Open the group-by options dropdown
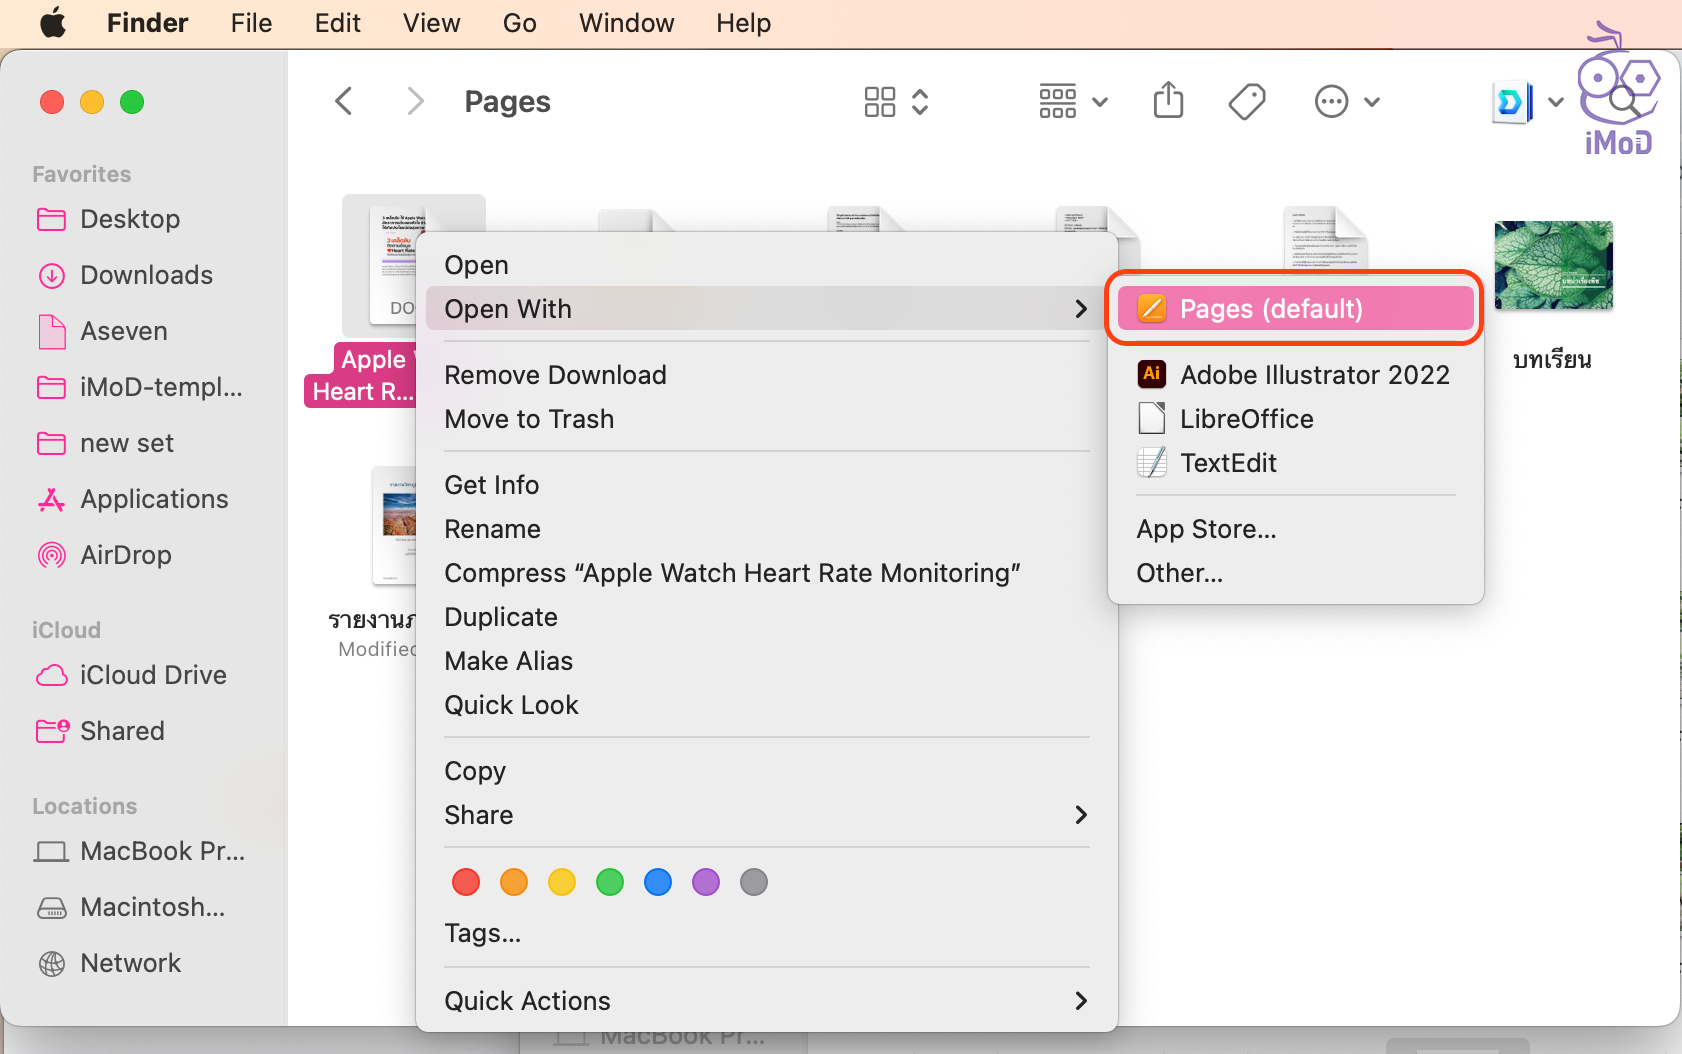Viewport: 1682px width, 1054px height. pos(1073,101)
